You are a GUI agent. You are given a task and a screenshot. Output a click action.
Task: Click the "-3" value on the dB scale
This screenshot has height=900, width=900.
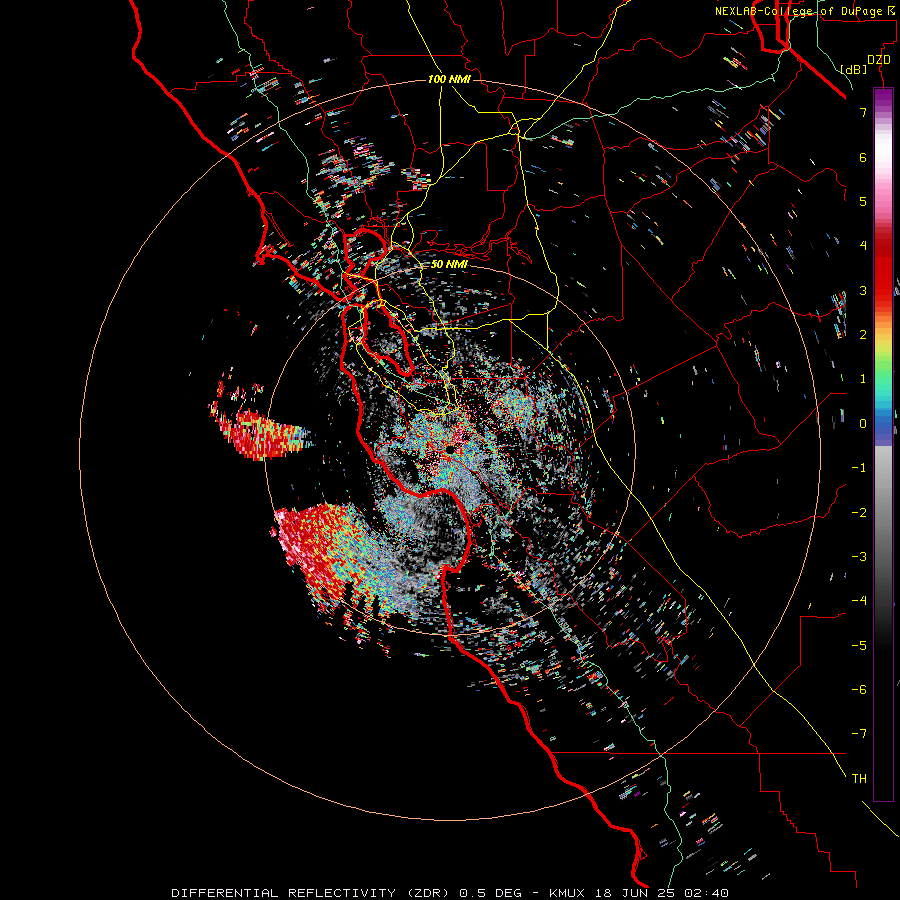point(859,557)
